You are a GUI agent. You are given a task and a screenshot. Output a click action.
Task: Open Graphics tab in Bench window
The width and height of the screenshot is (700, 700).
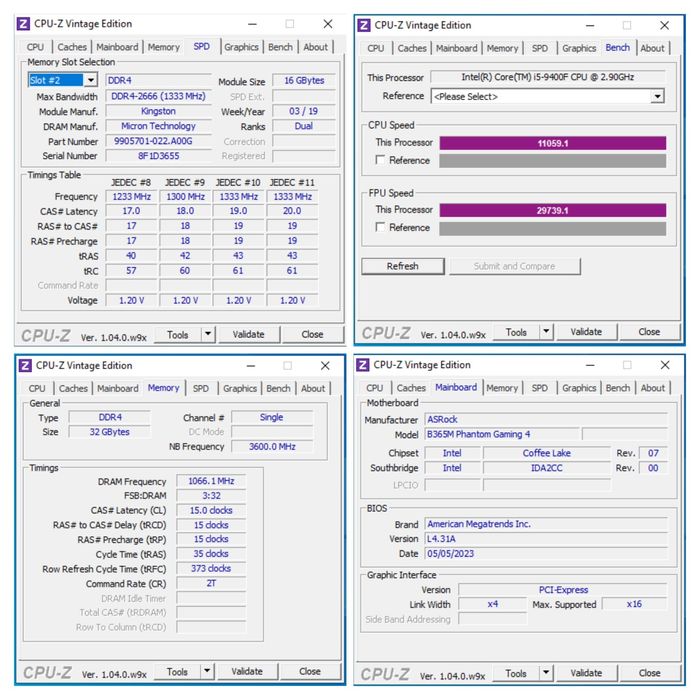(579, 48)
